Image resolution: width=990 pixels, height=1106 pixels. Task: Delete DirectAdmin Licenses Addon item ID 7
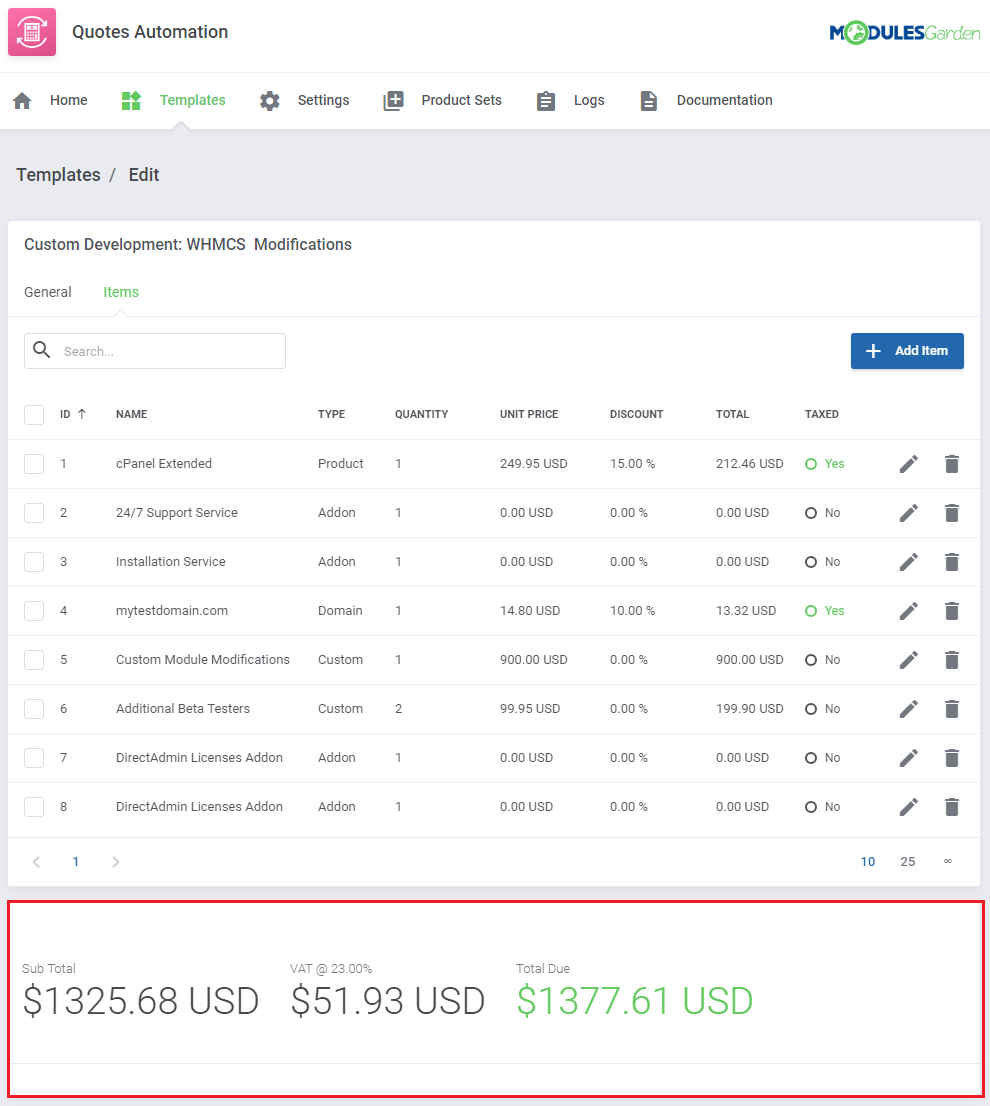click(952, 758)
